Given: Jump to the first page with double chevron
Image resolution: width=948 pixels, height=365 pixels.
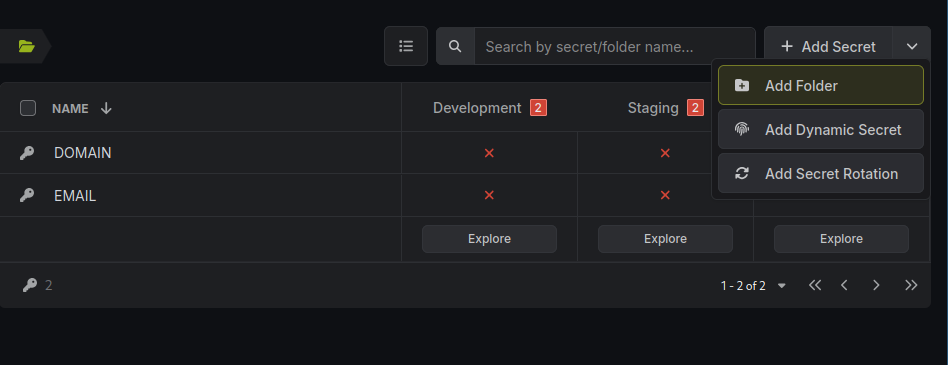Looking at the screenshot, I should tap(815, 285).
